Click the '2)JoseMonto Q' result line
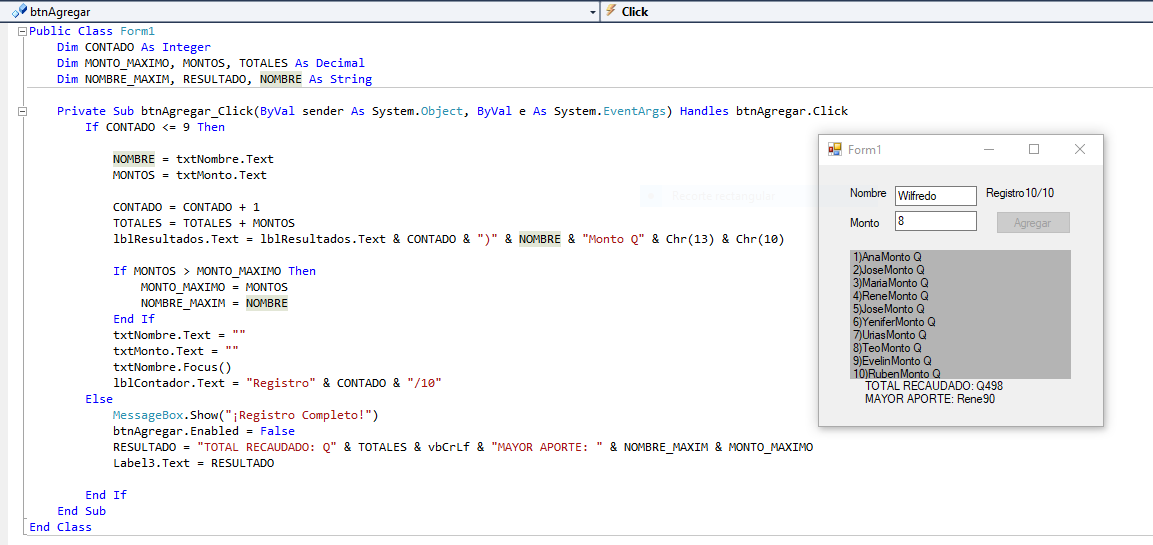The width and height of the screenshot is (1153, 545). [888, 270]
